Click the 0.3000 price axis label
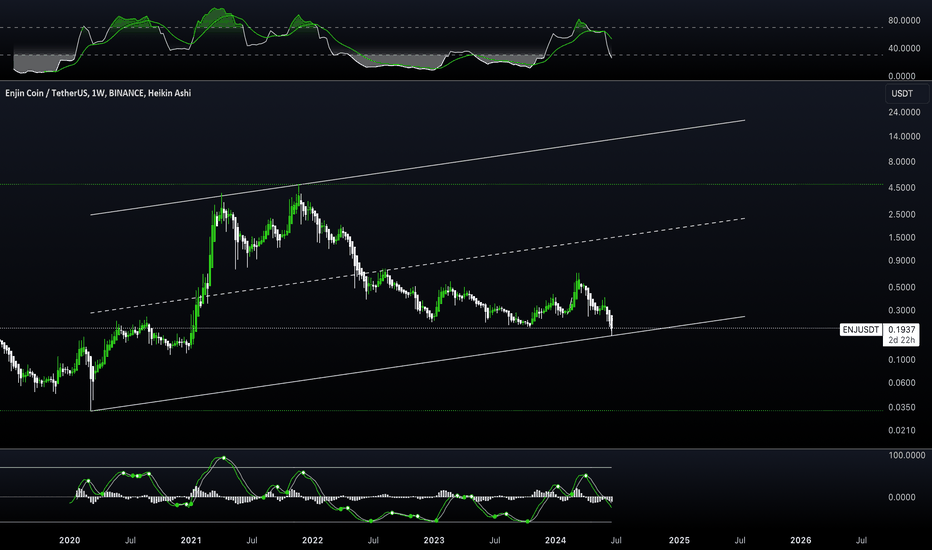This screenshot has height=550, width=932. [904, 311]
